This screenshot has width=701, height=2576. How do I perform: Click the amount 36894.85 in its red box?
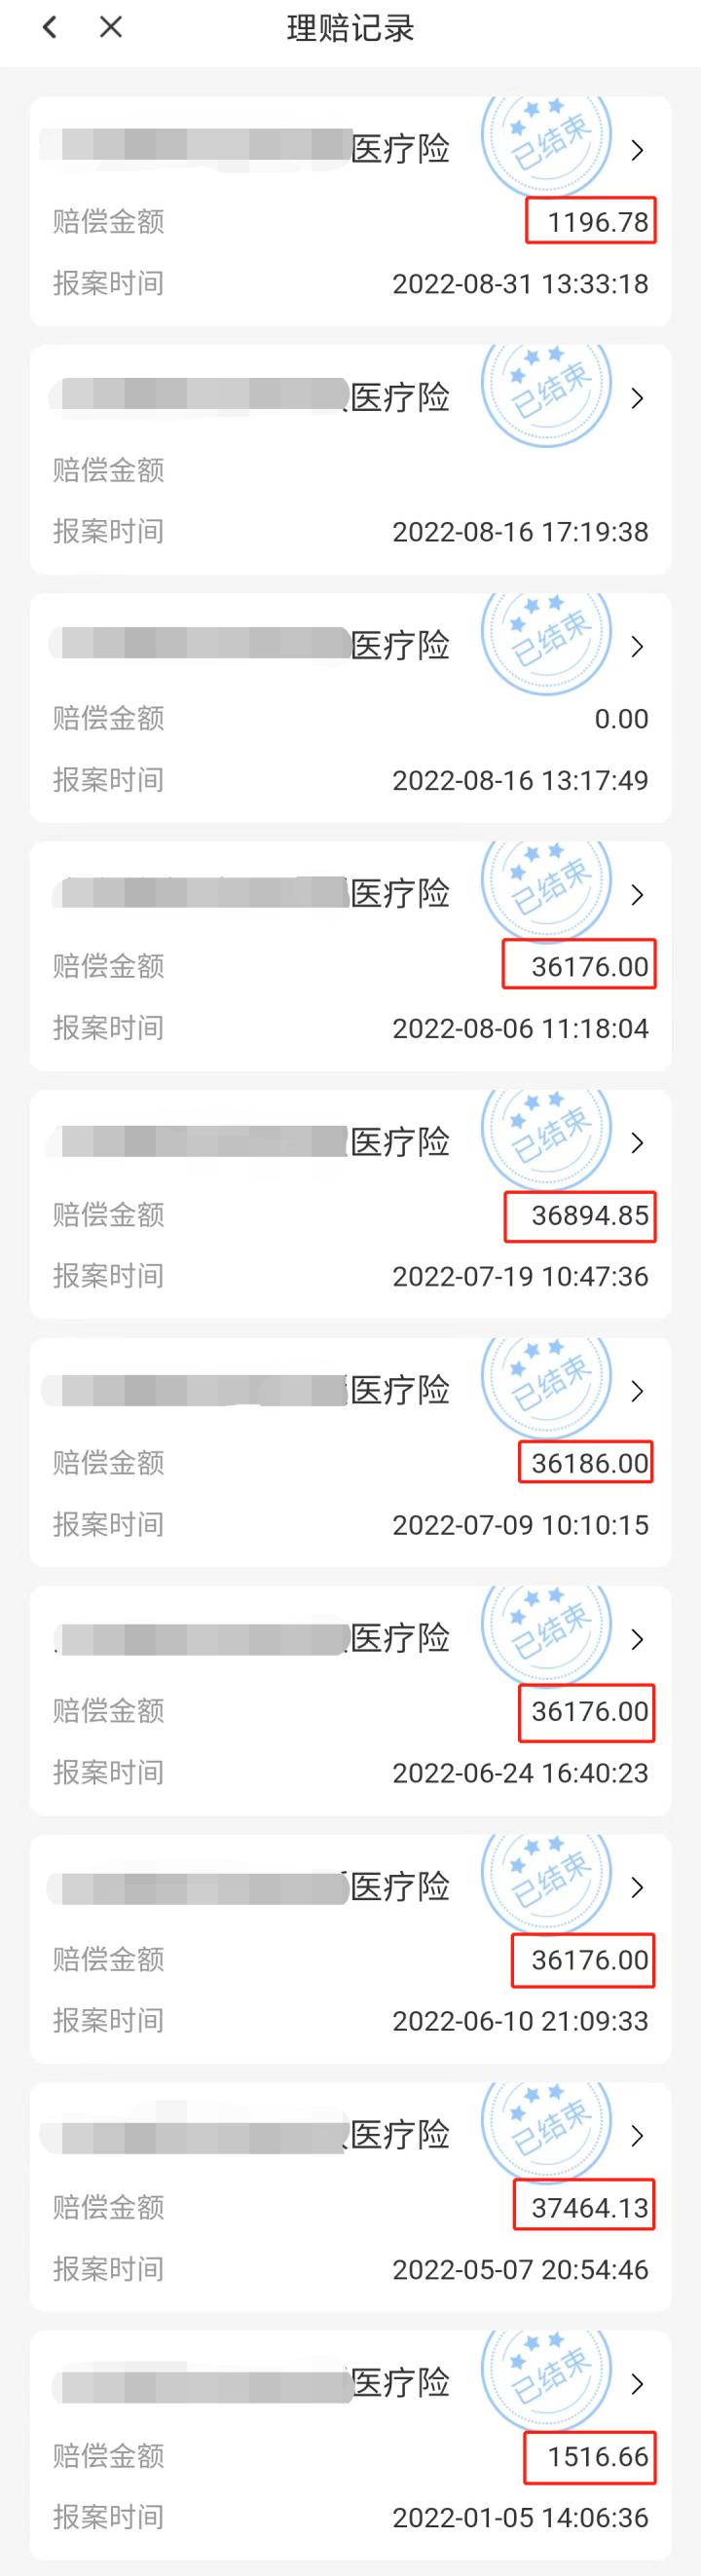point(584,1216)
